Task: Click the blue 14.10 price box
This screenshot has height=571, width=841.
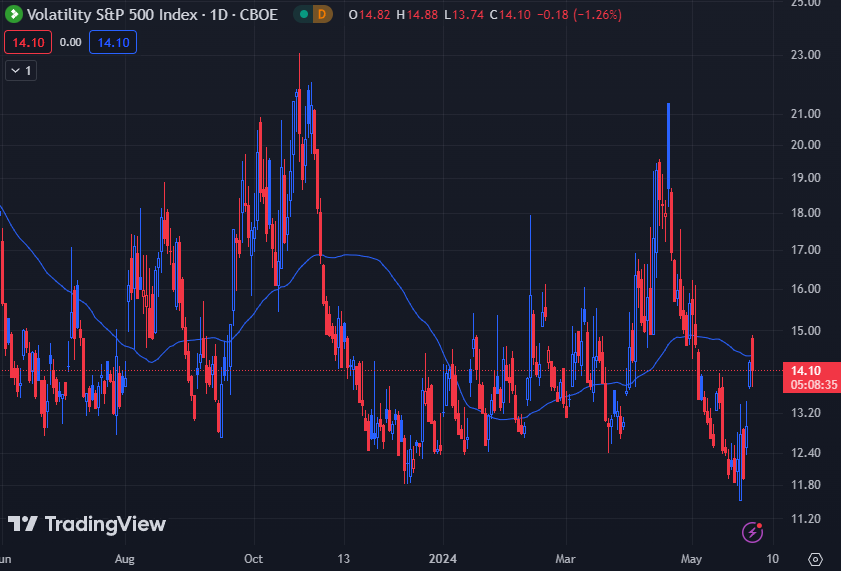Action: click(x=113, y=42)
